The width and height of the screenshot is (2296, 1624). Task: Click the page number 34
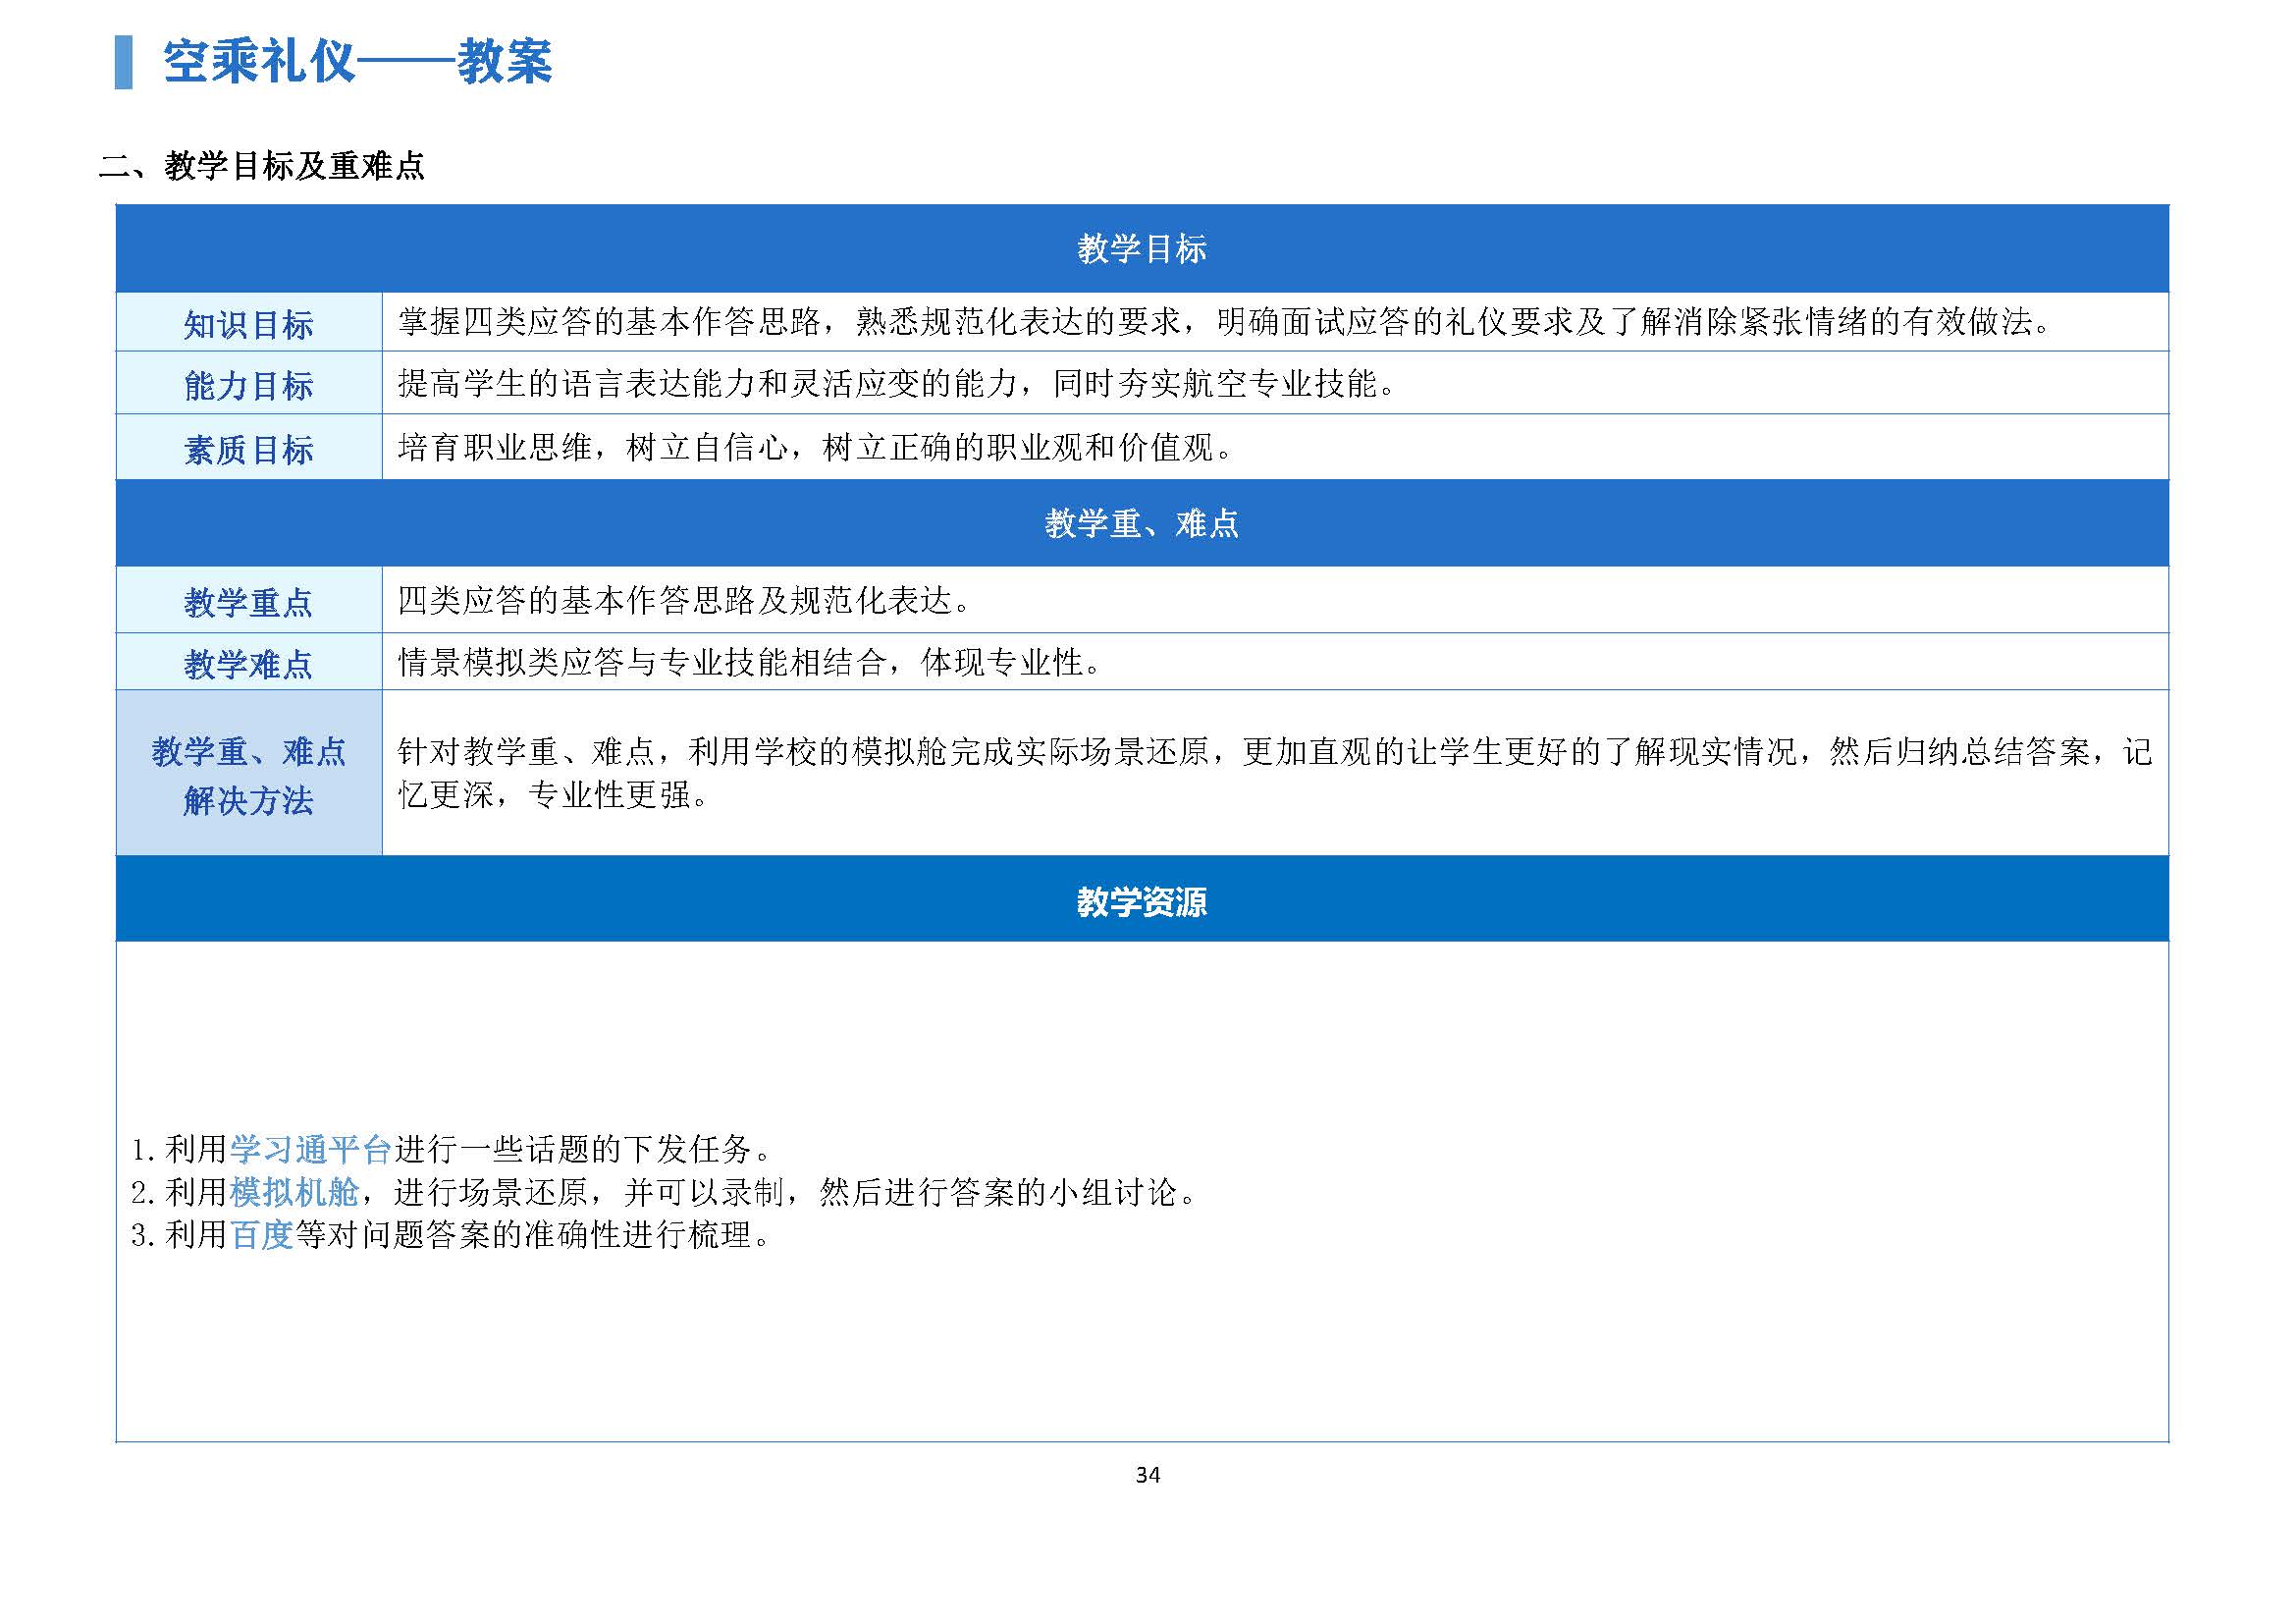1148,1475
